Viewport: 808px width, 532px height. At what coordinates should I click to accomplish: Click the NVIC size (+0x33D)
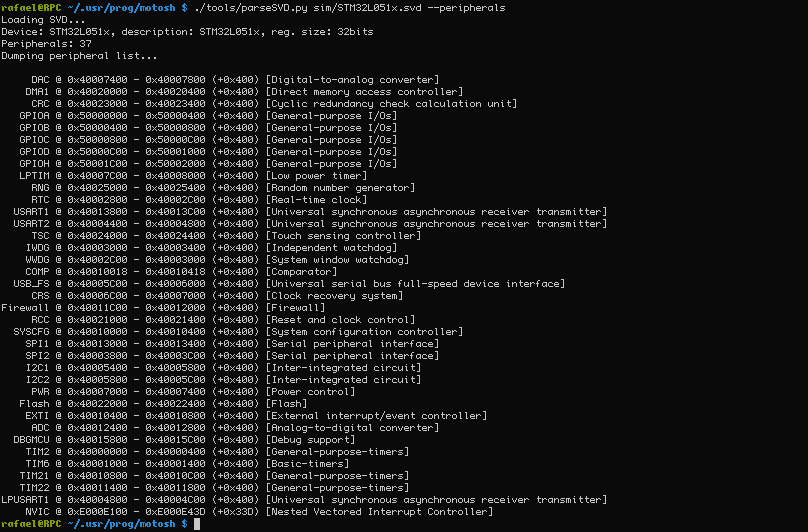coord(235,511)
